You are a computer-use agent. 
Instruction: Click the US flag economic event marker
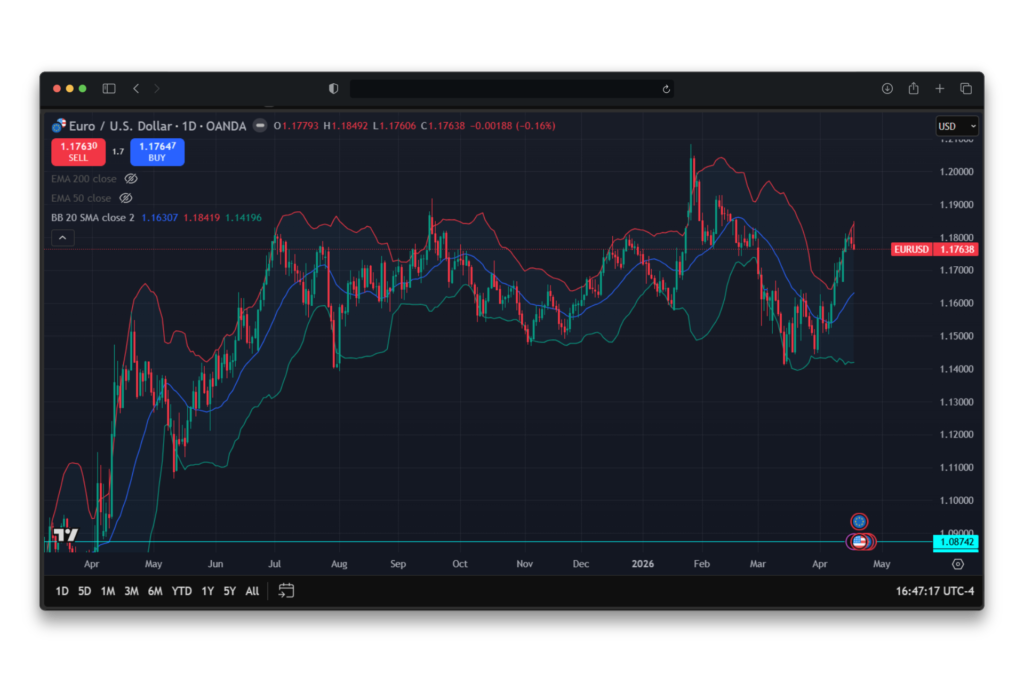[x=858, y=541]
